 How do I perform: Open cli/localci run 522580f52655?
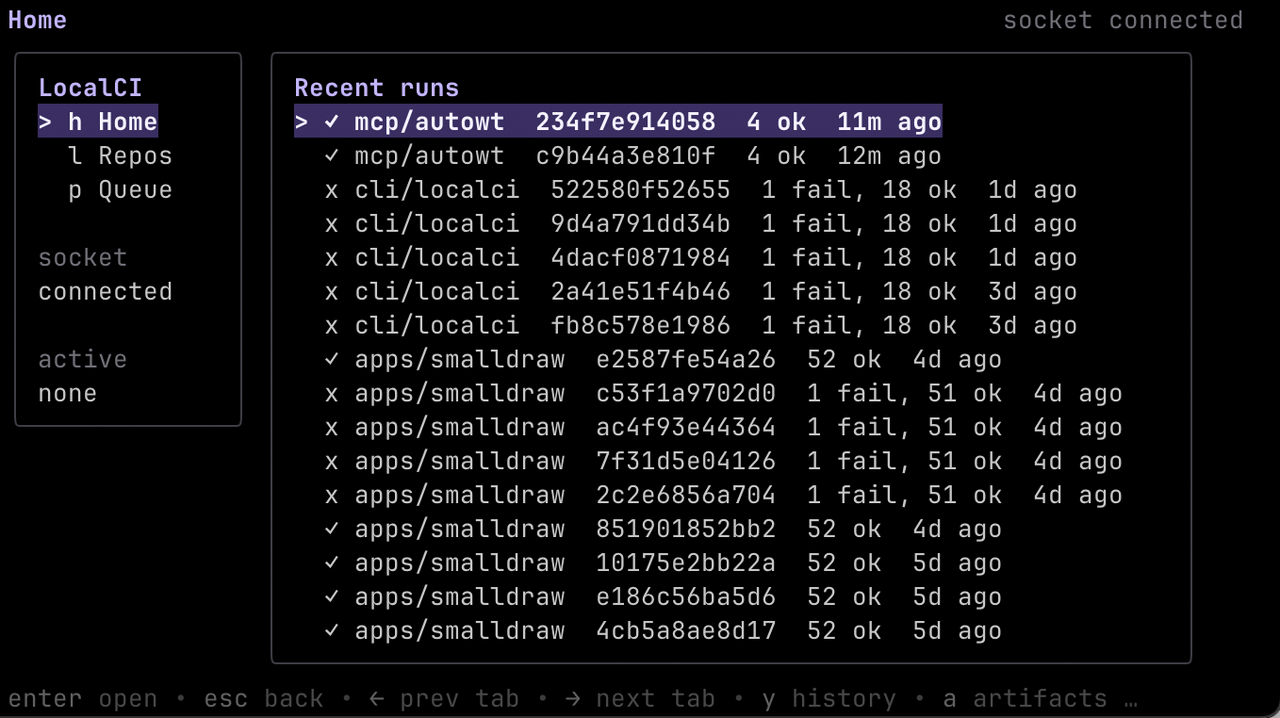pyautogui.click(x=700, y=190)
